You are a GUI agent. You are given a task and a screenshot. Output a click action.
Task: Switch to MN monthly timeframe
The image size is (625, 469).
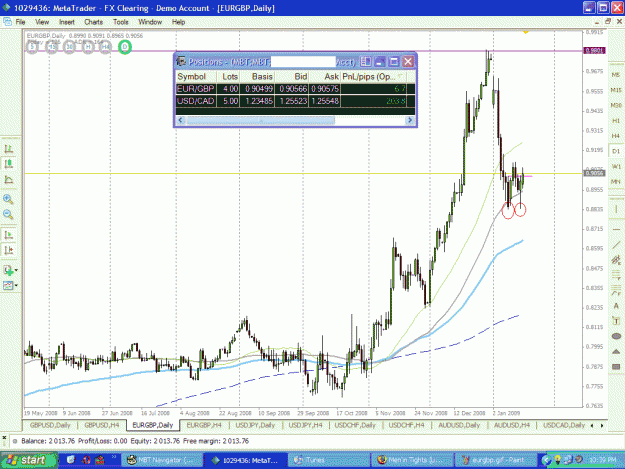[616, 181]
